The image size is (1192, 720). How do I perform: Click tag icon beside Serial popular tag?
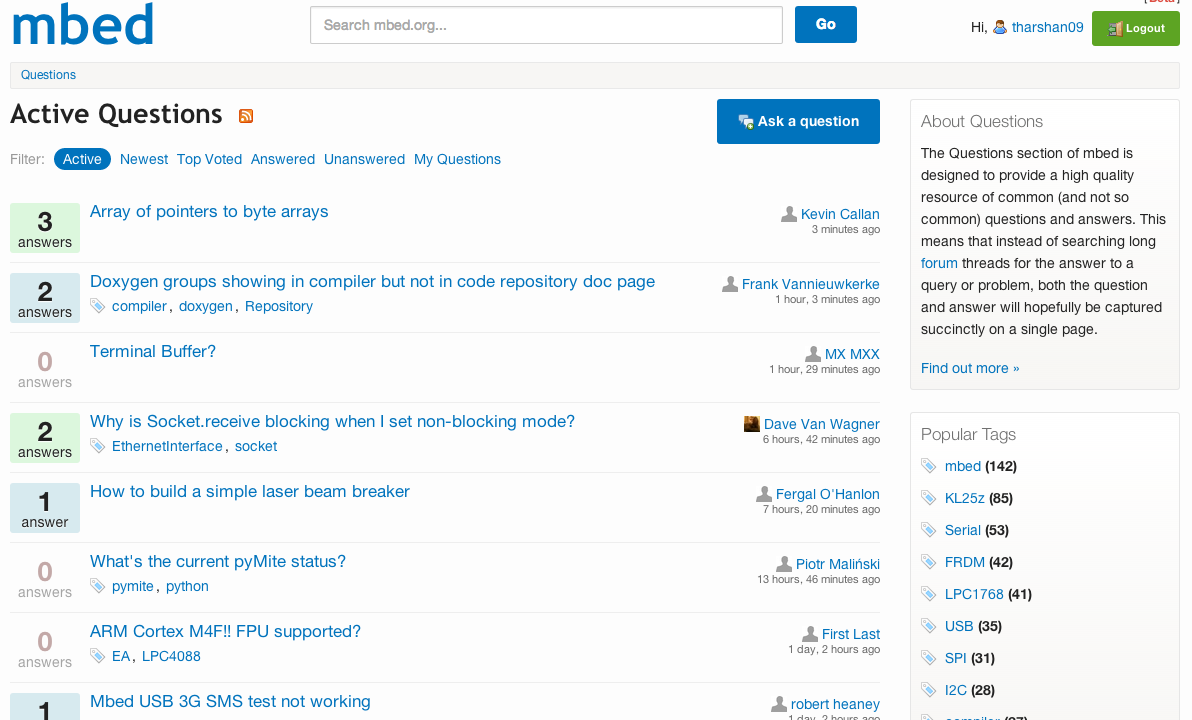pyautogui.click(x=928, y=530)
